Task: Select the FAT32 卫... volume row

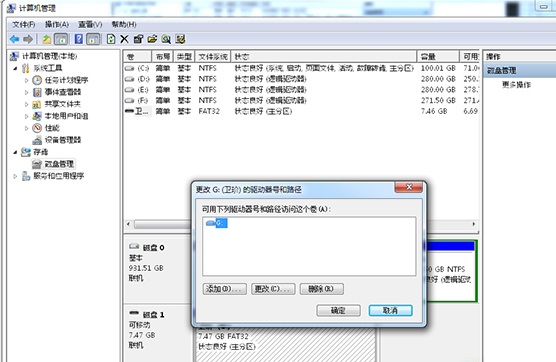Action: [x=301, y=111]
